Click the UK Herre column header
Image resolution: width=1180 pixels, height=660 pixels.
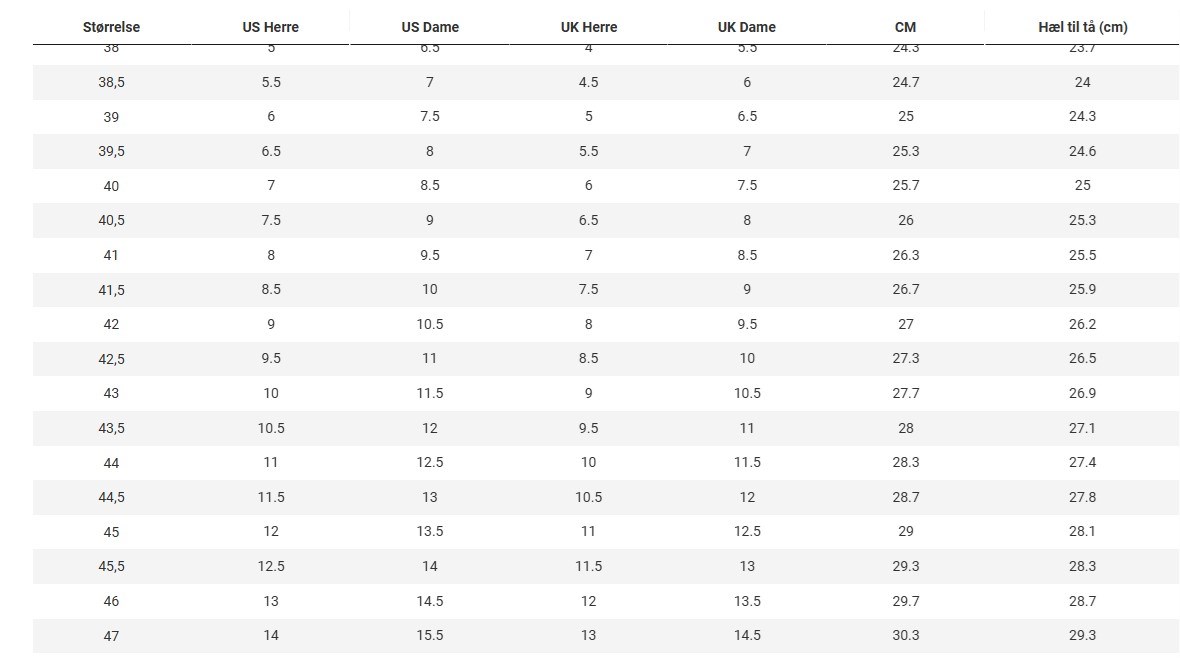588,27
